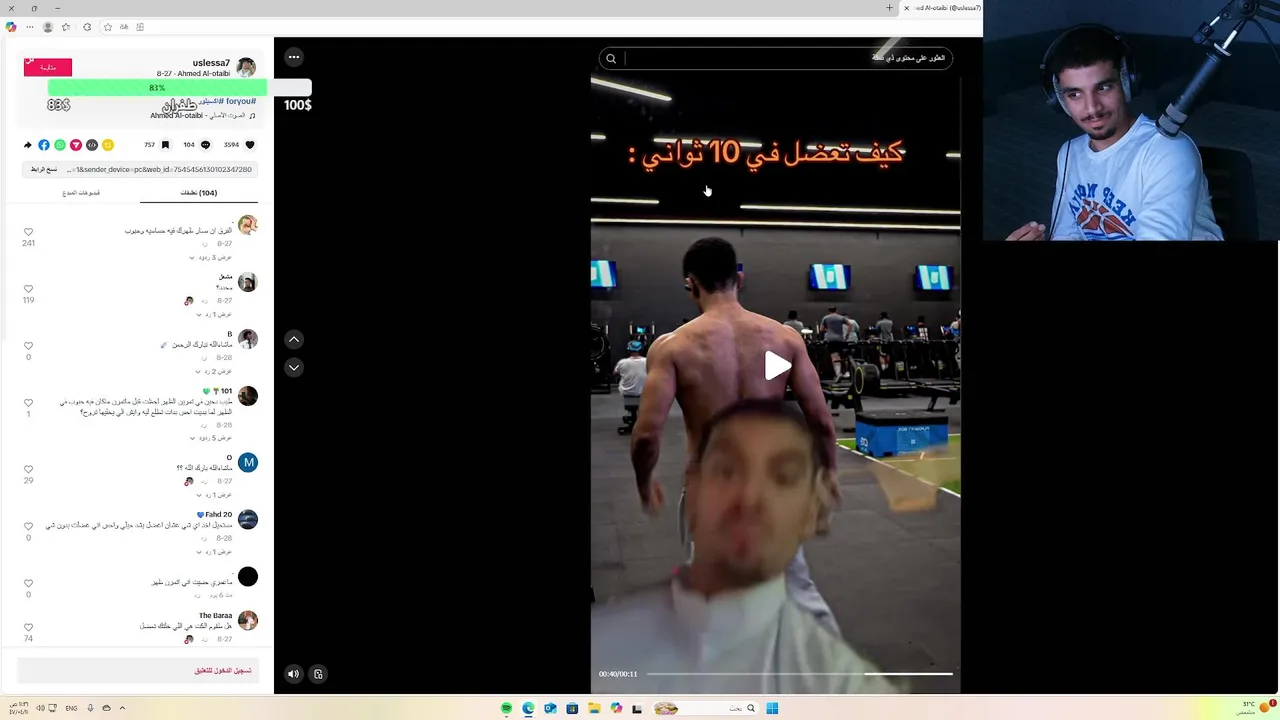The image size is (1280, 720).
Task: Open comments via speech bubble icon 104
Action: pyautogui.click(x=206, y=145)
